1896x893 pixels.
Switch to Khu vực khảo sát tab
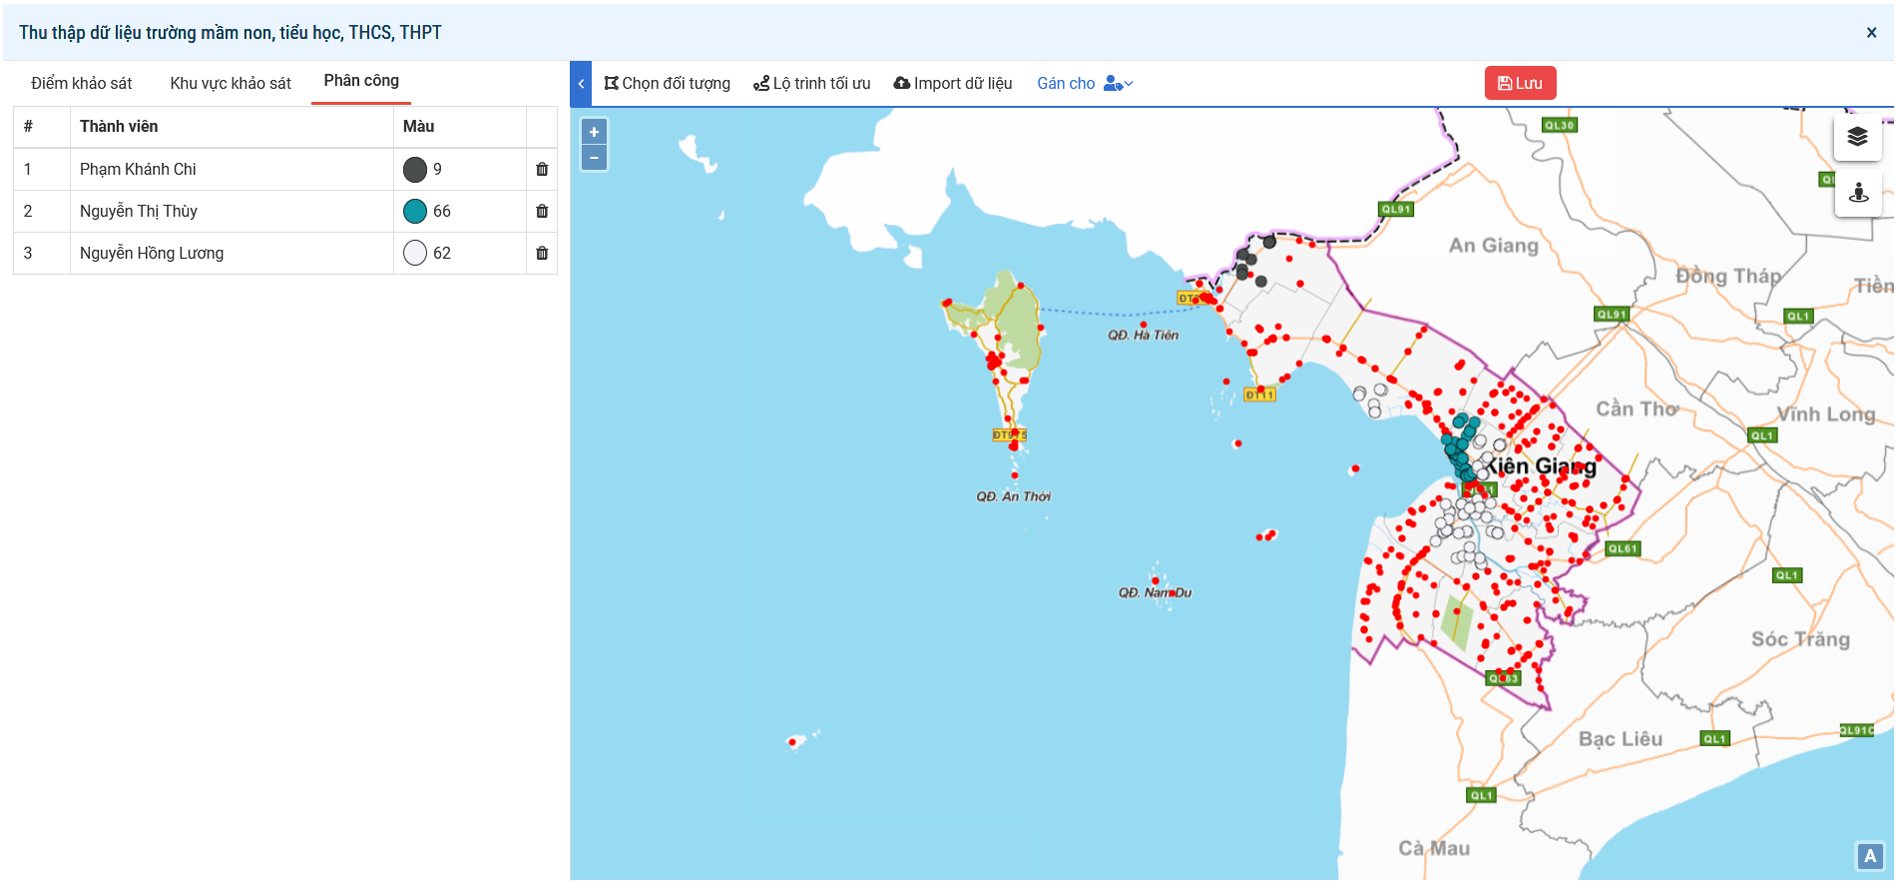coord(230,84)
